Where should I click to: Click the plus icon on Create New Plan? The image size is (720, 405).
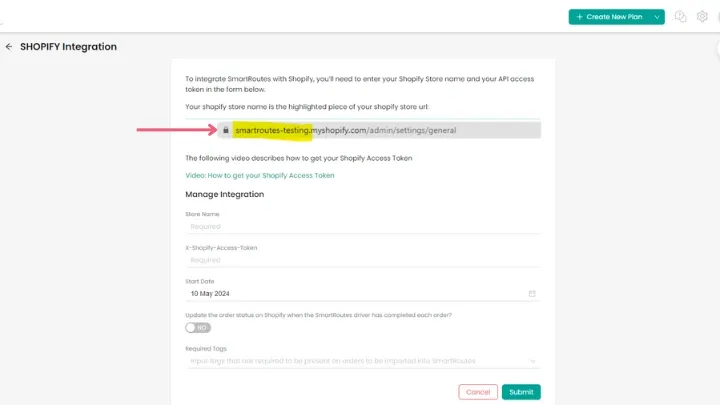tap(580, 17)
